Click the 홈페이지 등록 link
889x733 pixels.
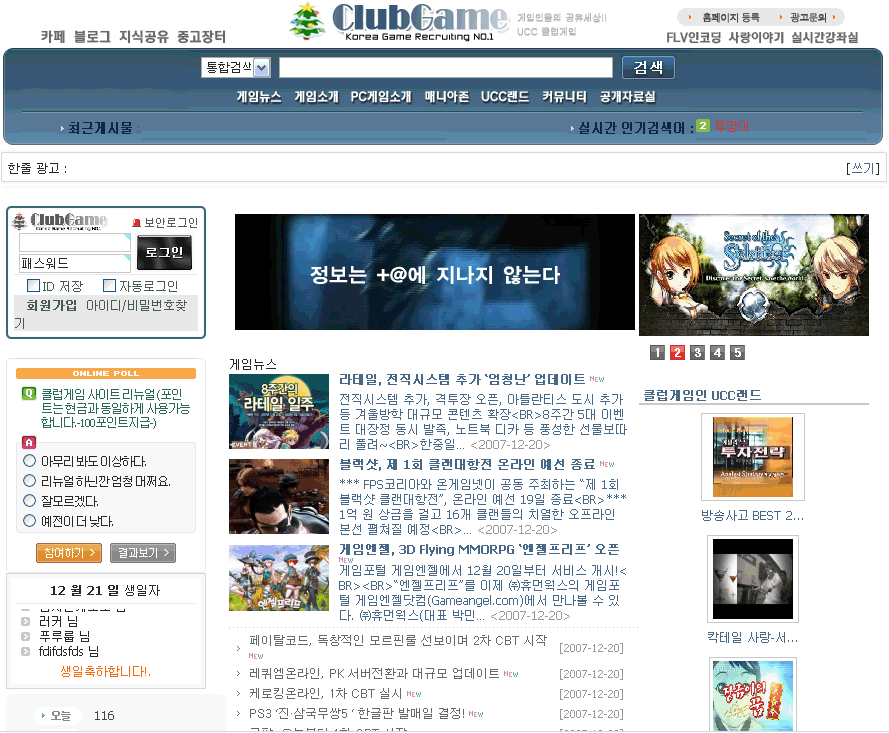(x=730, y=18)
